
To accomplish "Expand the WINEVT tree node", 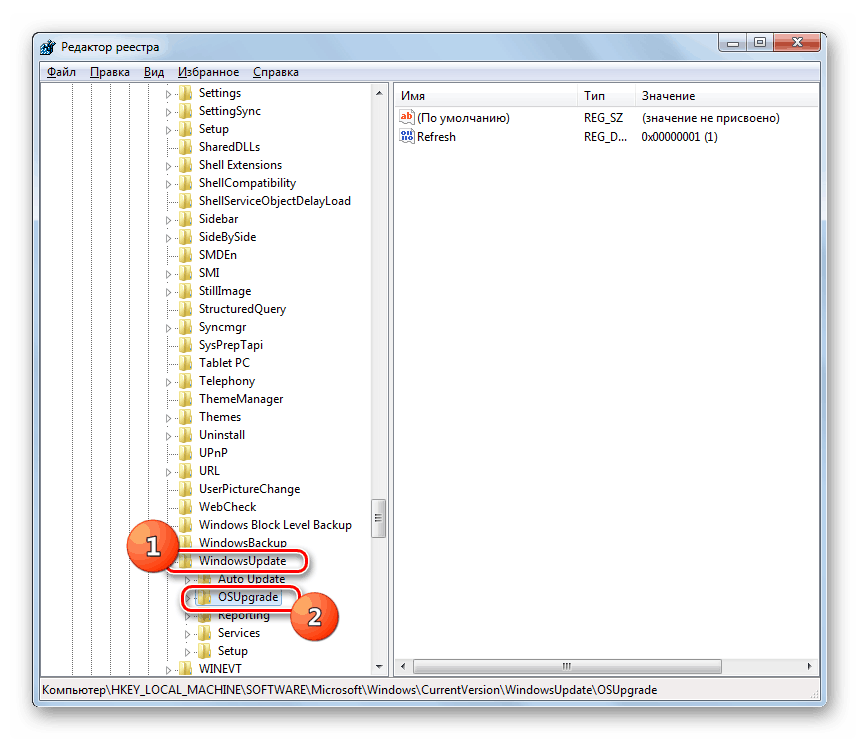I will (168, 670).
